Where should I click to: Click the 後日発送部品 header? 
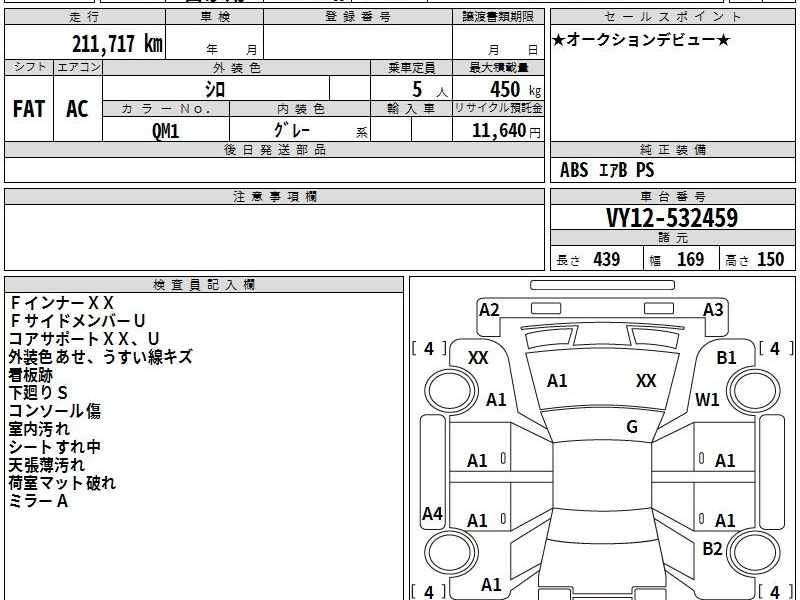click(x=274, y=150)
